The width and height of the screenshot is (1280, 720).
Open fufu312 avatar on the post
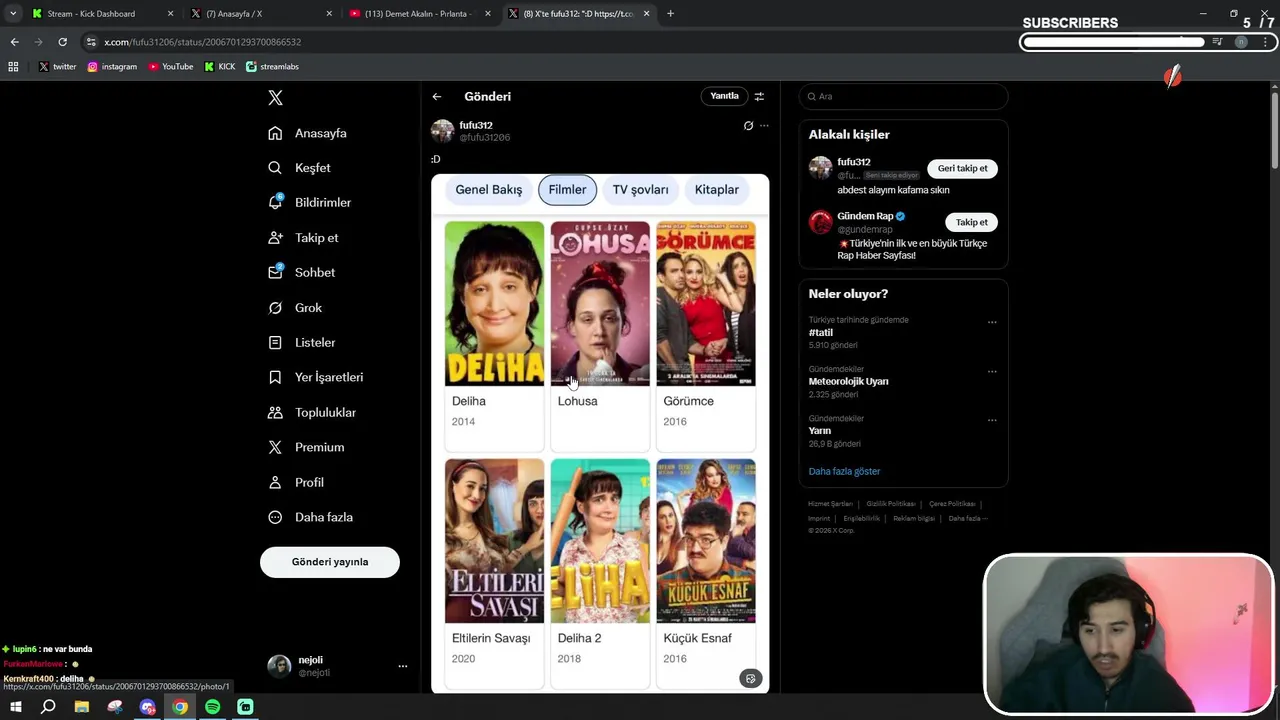(x=442, y=131)
